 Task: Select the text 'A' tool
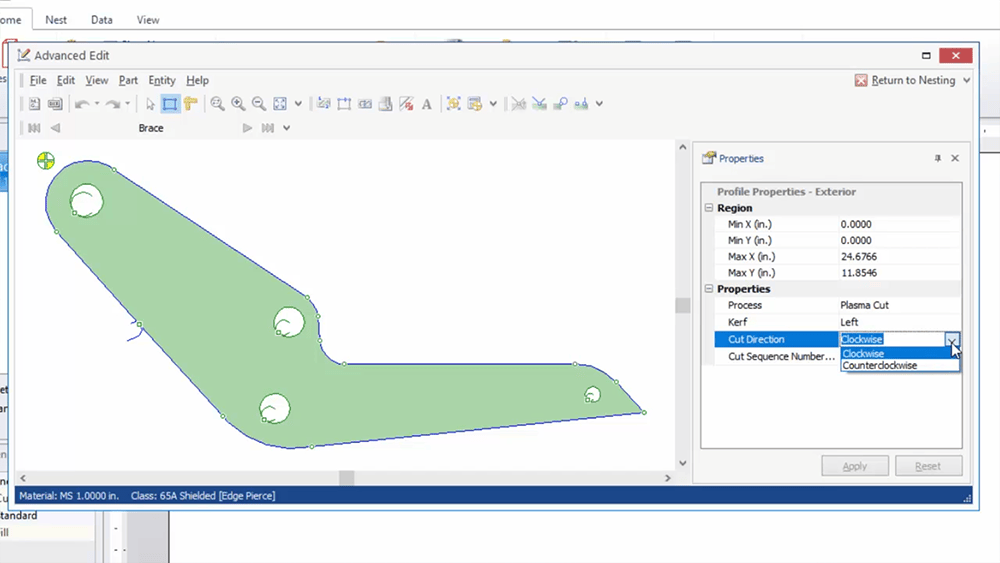pos(426,104)
